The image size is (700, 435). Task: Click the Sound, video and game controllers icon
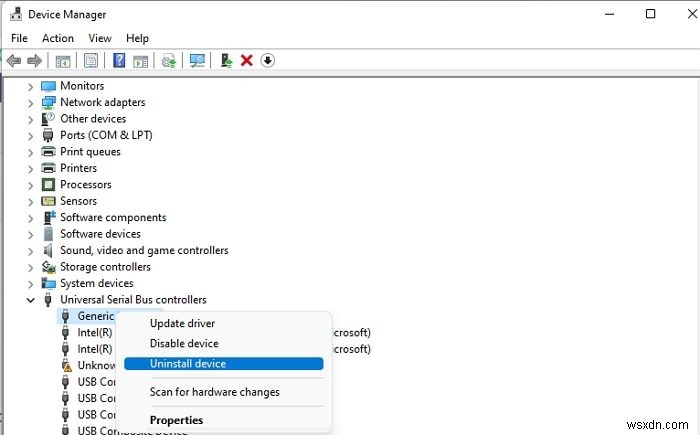(x=48, y=251)
